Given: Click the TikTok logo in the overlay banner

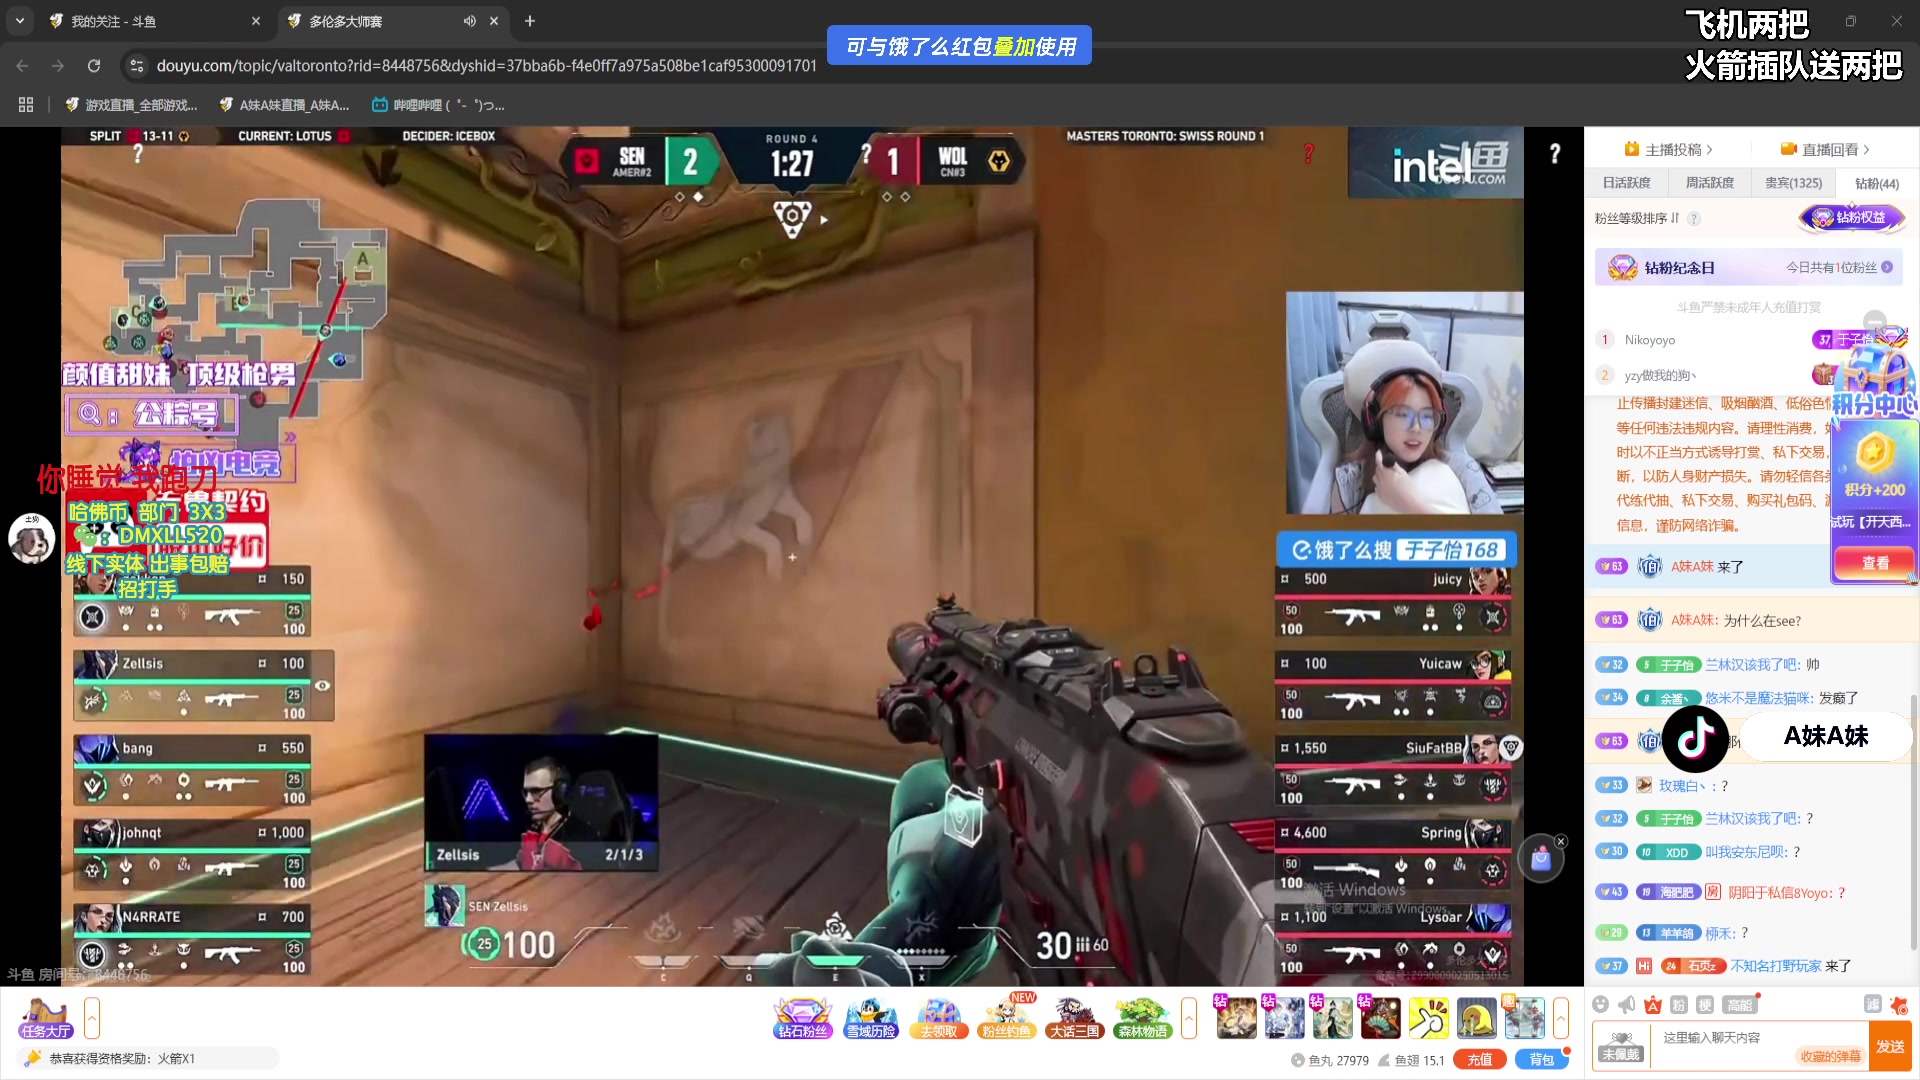Looking at the screenshot, I should pyautogui.click(x=1695, y=739).
